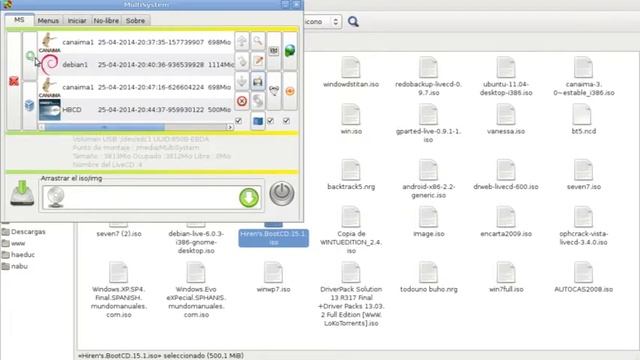Select the backtrack5.nrg file

point(351,175)
